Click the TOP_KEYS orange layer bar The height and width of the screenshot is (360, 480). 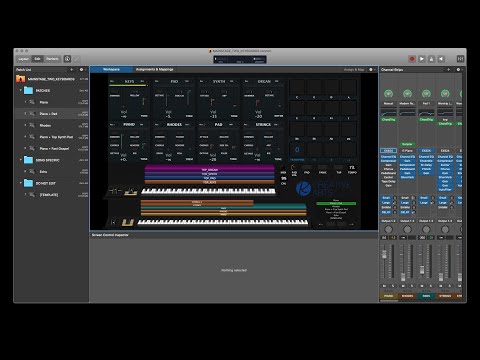pyautogui.click(x=210, y=182)
